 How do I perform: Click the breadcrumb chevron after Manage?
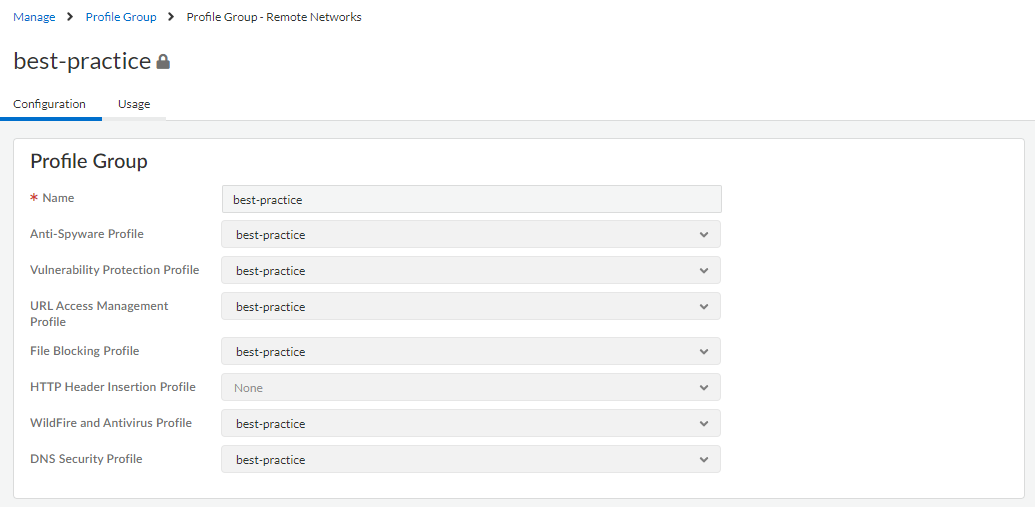coord(71,17)
